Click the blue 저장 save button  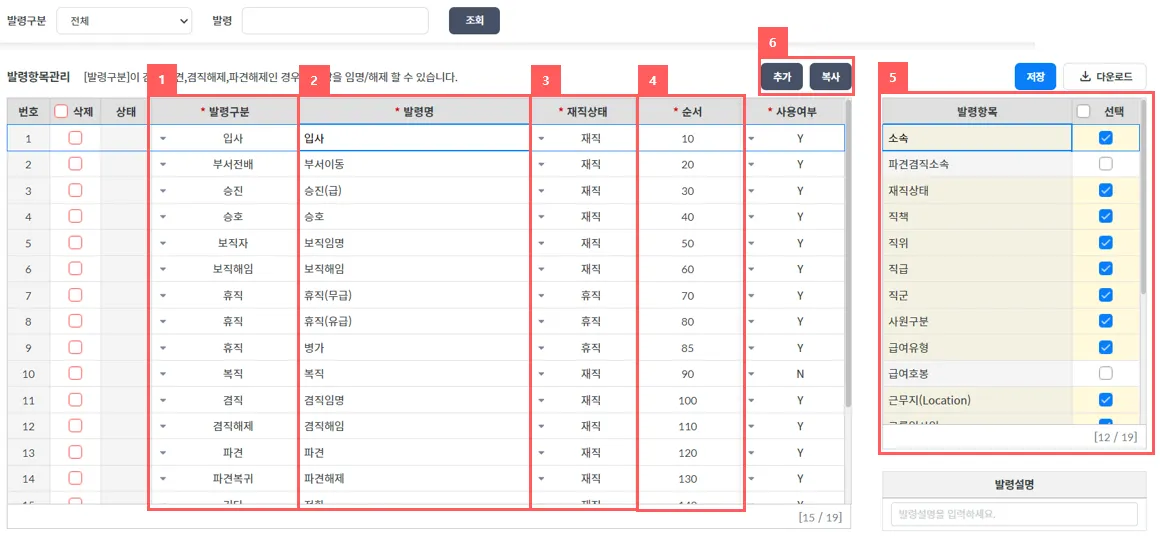pos(1034,76)
